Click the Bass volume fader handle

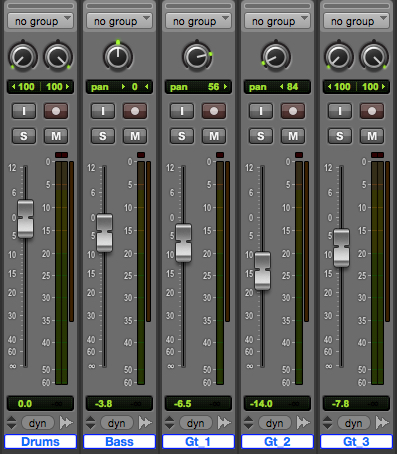tap(104, 233)
